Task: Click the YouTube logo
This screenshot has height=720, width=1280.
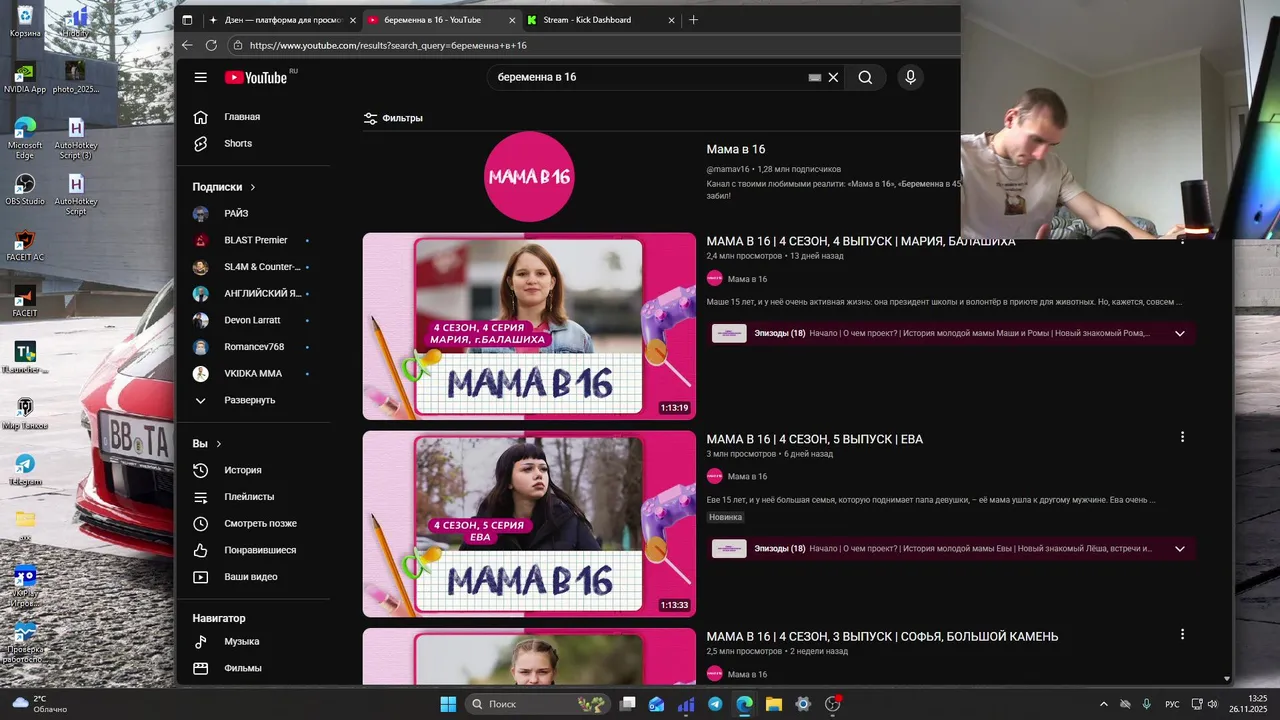Action: [255, 77]
